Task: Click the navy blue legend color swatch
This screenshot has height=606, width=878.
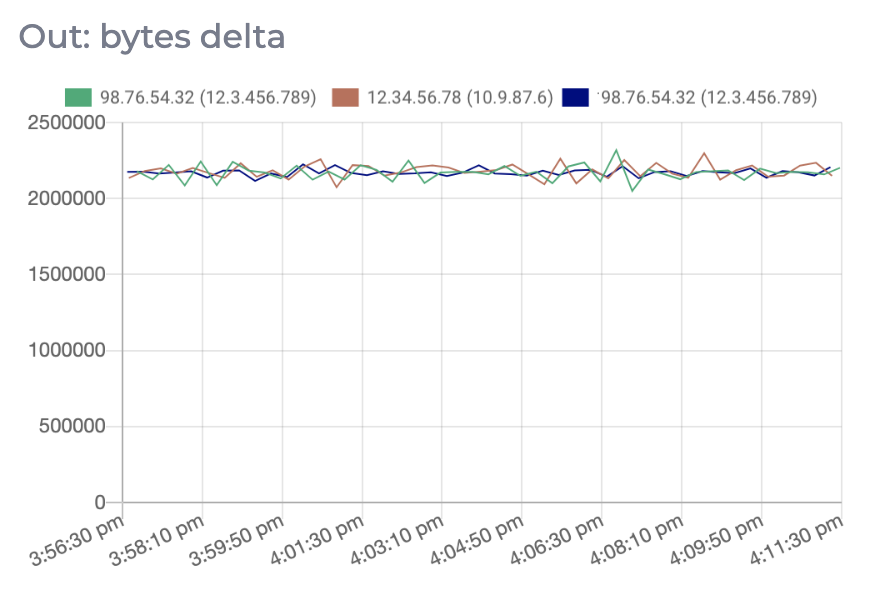Action: click(575, 97)
